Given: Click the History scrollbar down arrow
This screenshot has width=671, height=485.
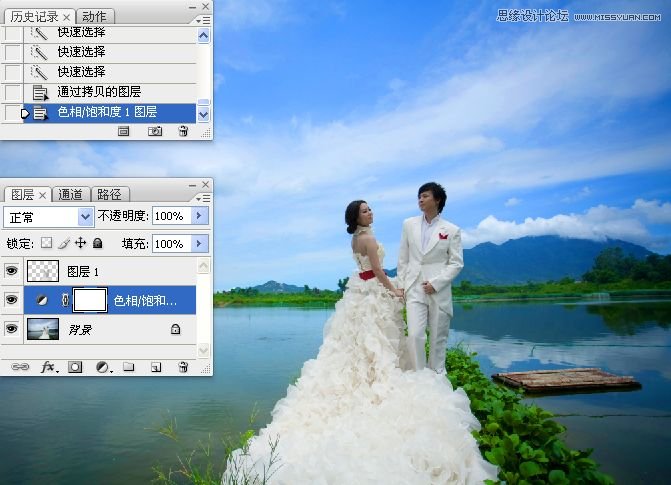Looking at the screenshot, I should 204,114.
